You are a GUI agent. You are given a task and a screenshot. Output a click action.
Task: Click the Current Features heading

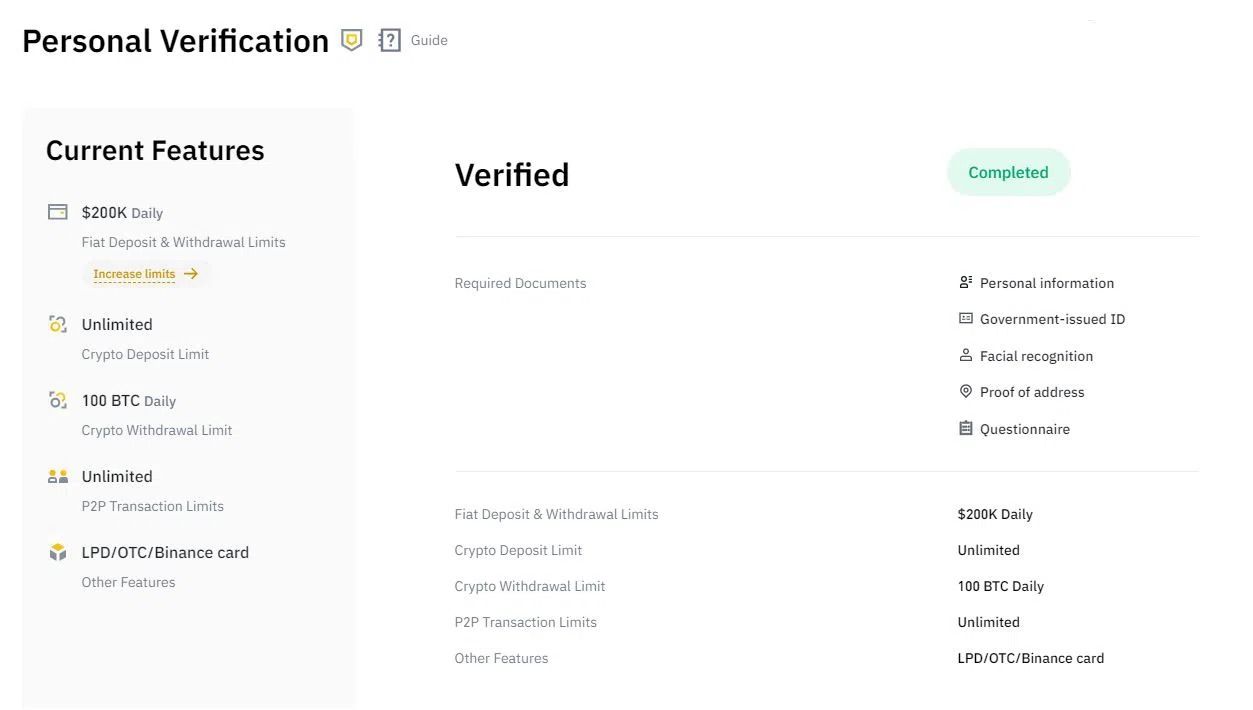pos(155,151)
